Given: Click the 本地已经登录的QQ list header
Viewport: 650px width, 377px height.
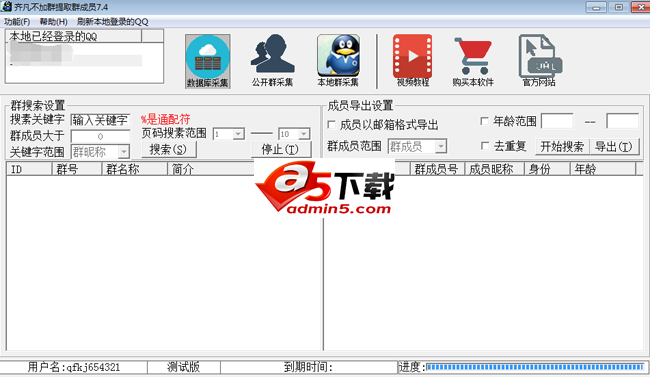Looking at the screenshot, I should click(x=74, y=36).
